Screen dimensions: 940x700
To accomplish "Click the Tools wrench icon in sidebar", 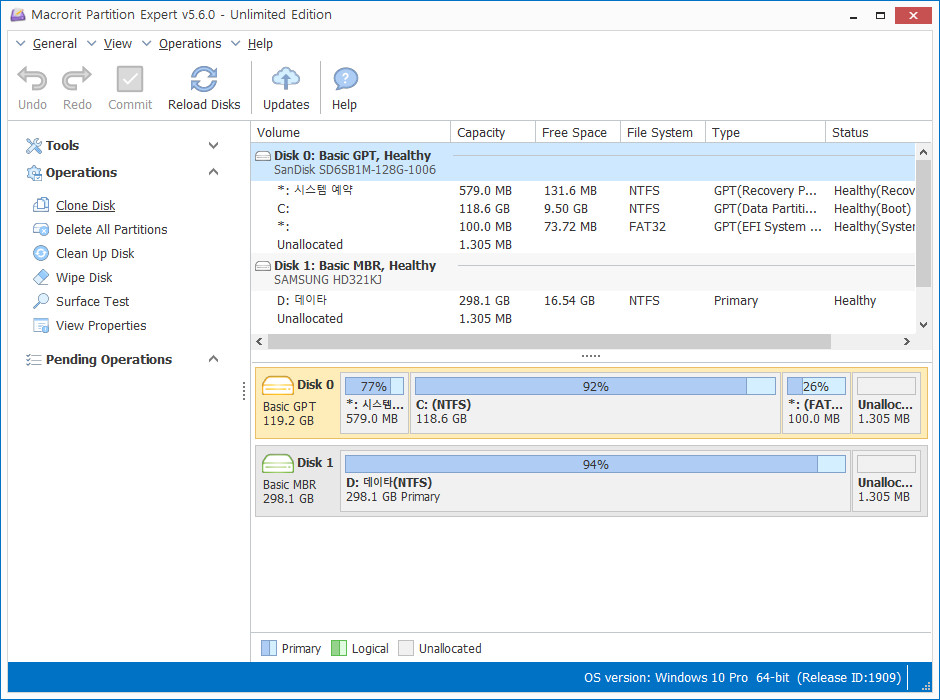I will 34,146.
